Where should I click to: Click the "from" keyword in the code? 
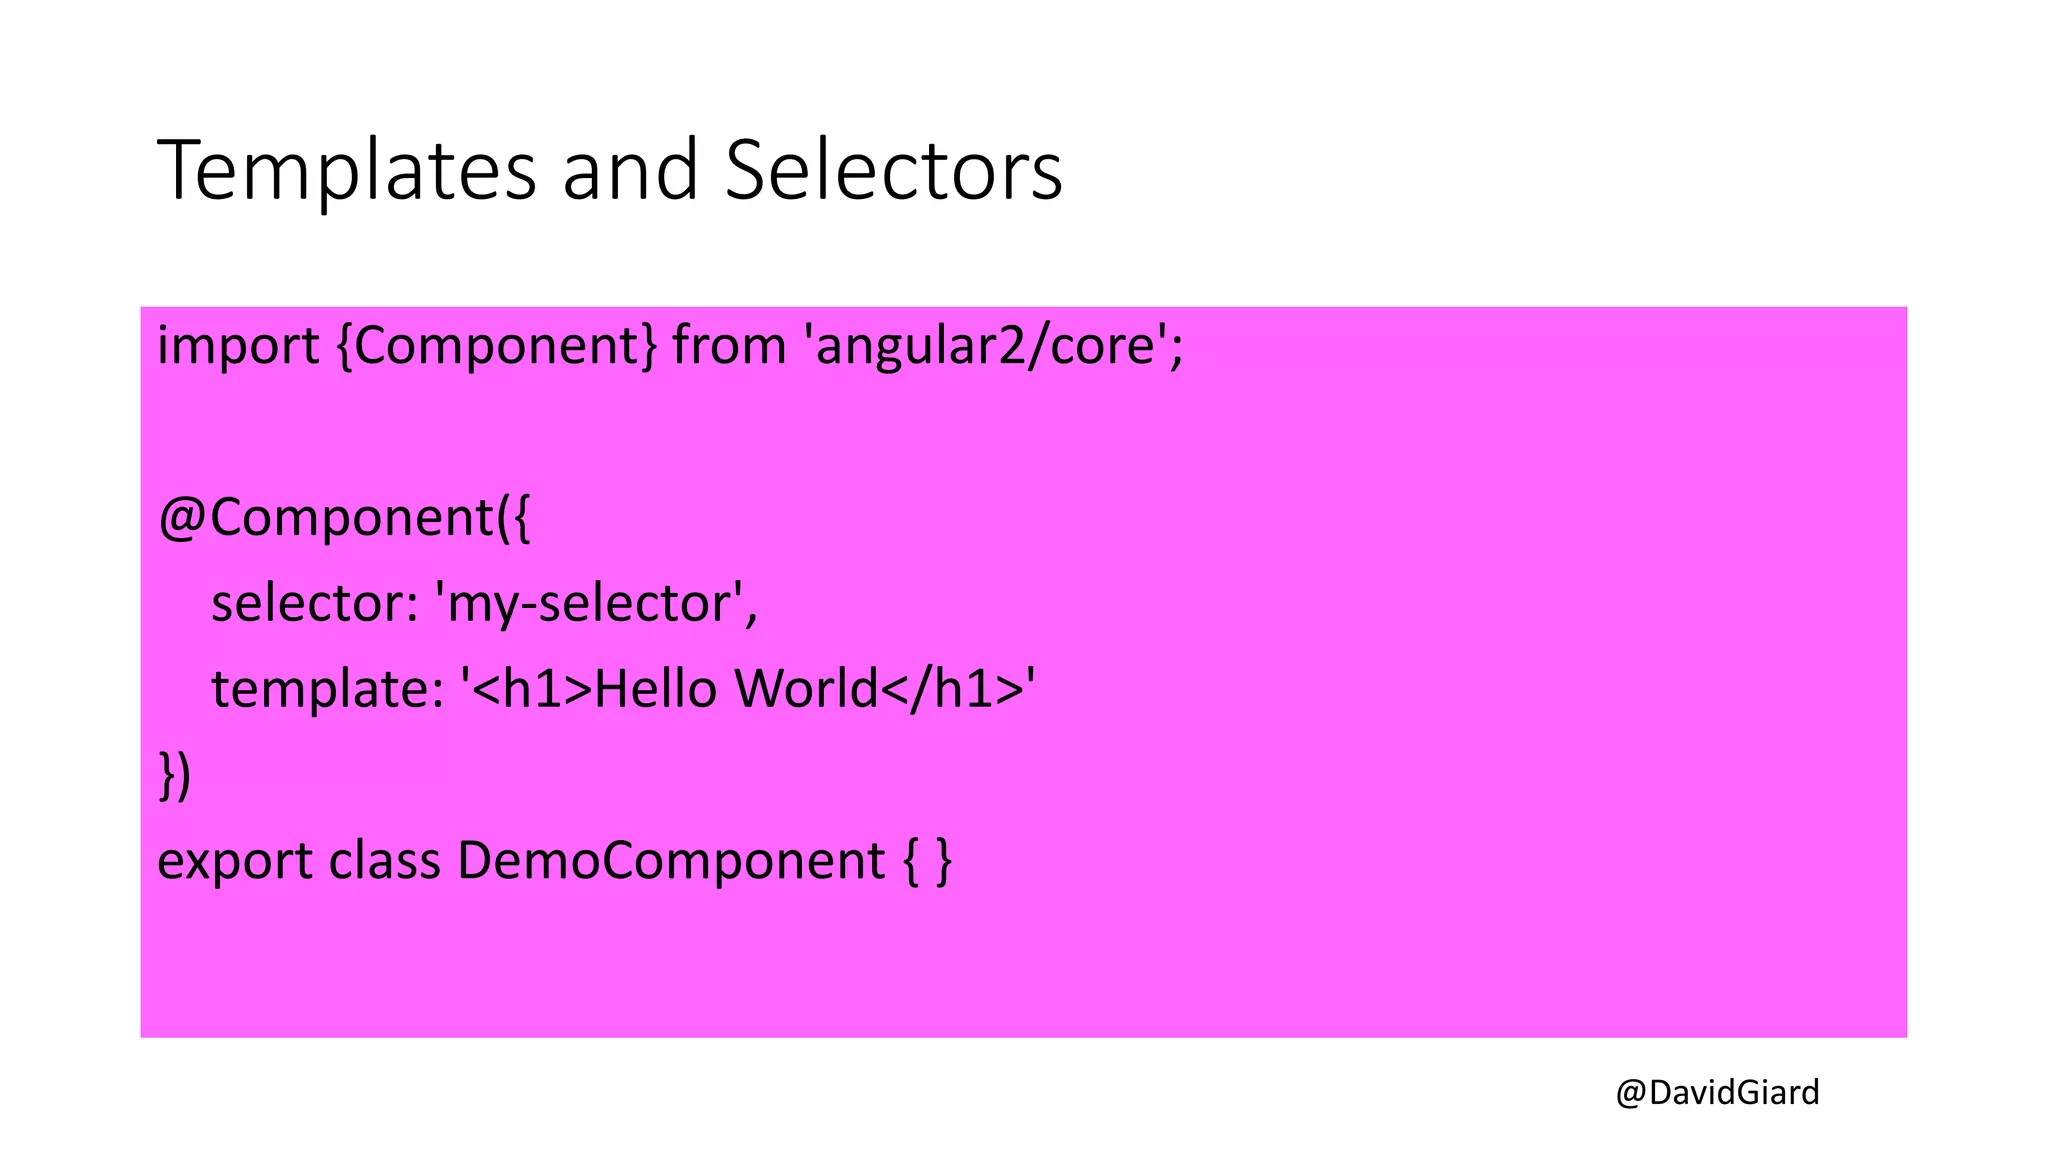[729, 345]
